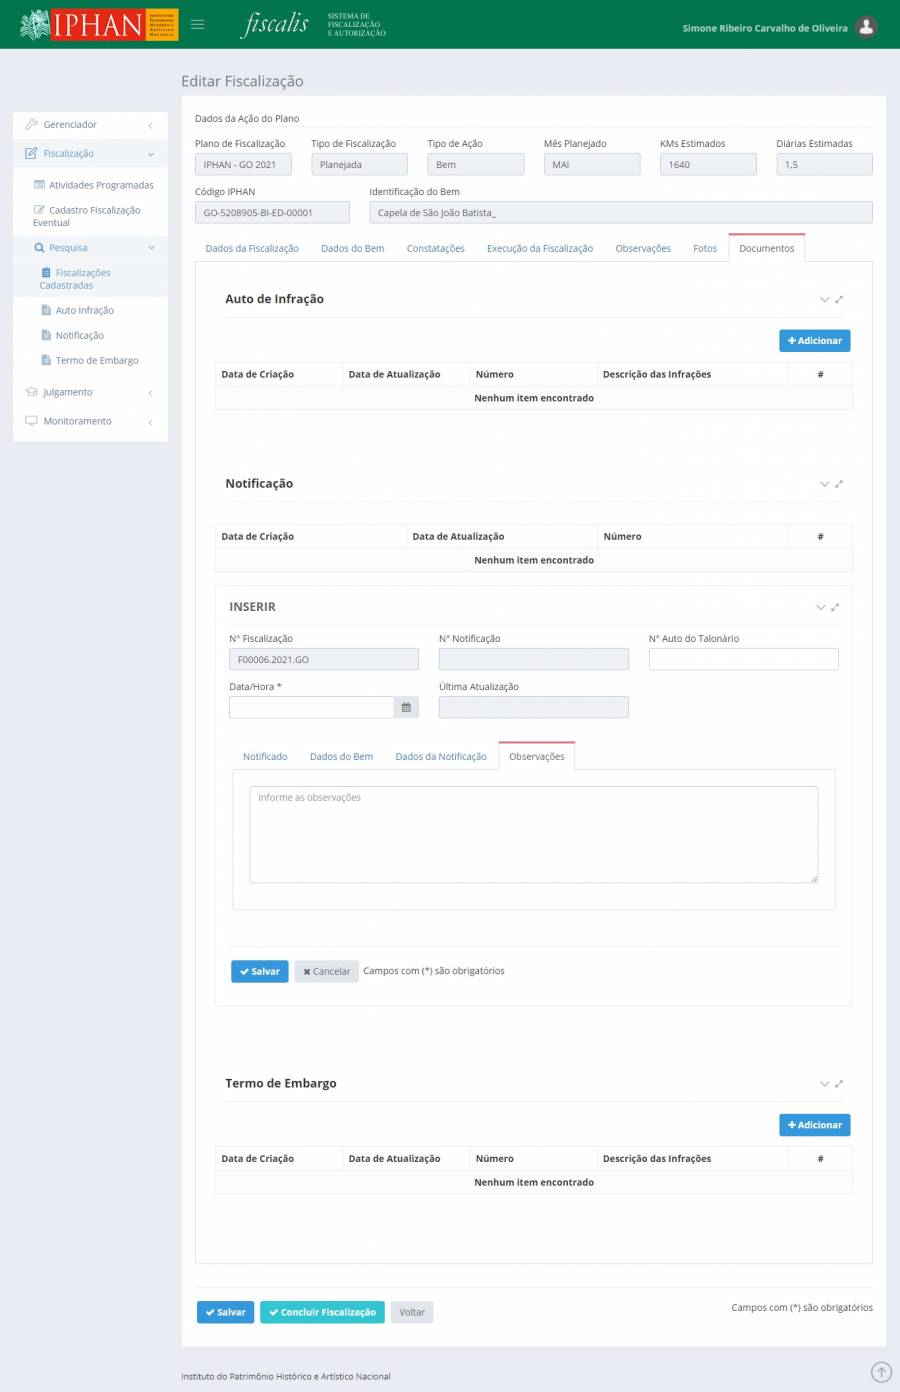
Task: Cancel the notification insert form
Action: point(326,972)
